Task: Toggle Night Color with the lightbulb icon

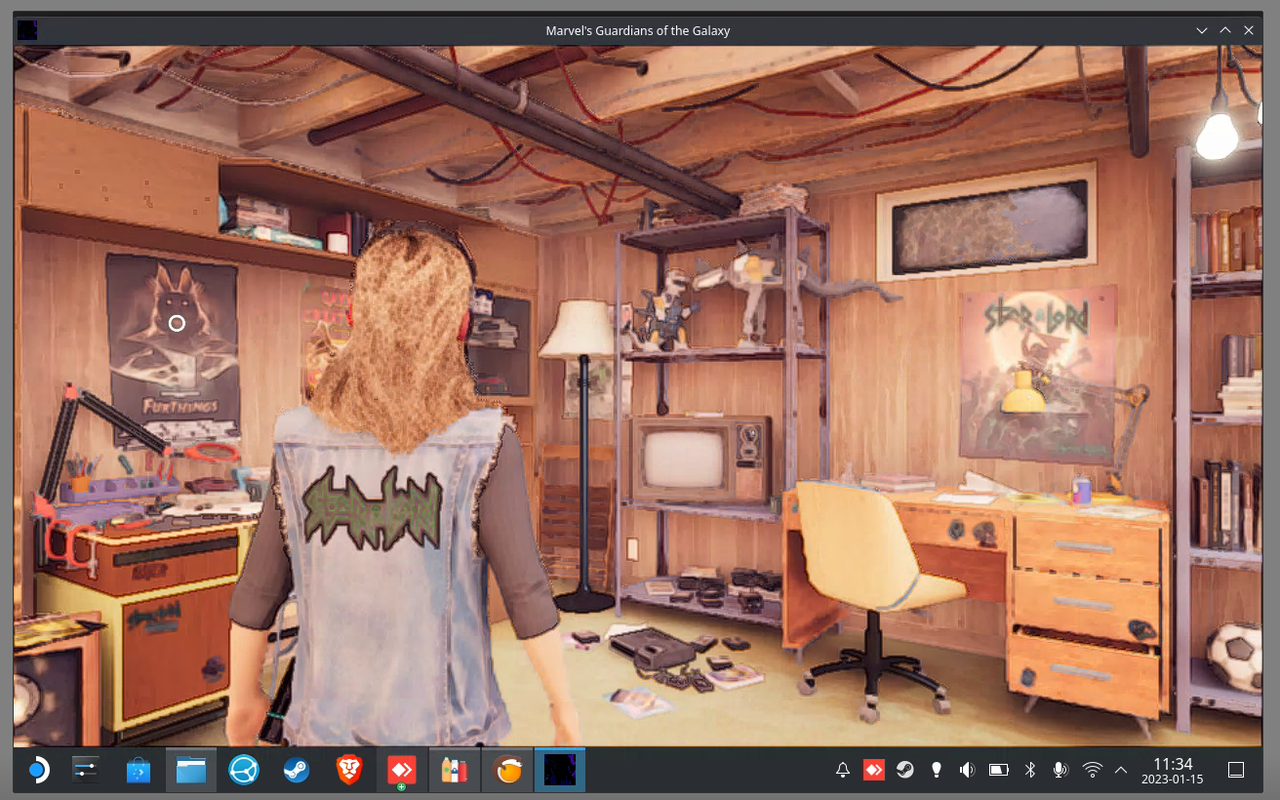Action: coord(936,770)
